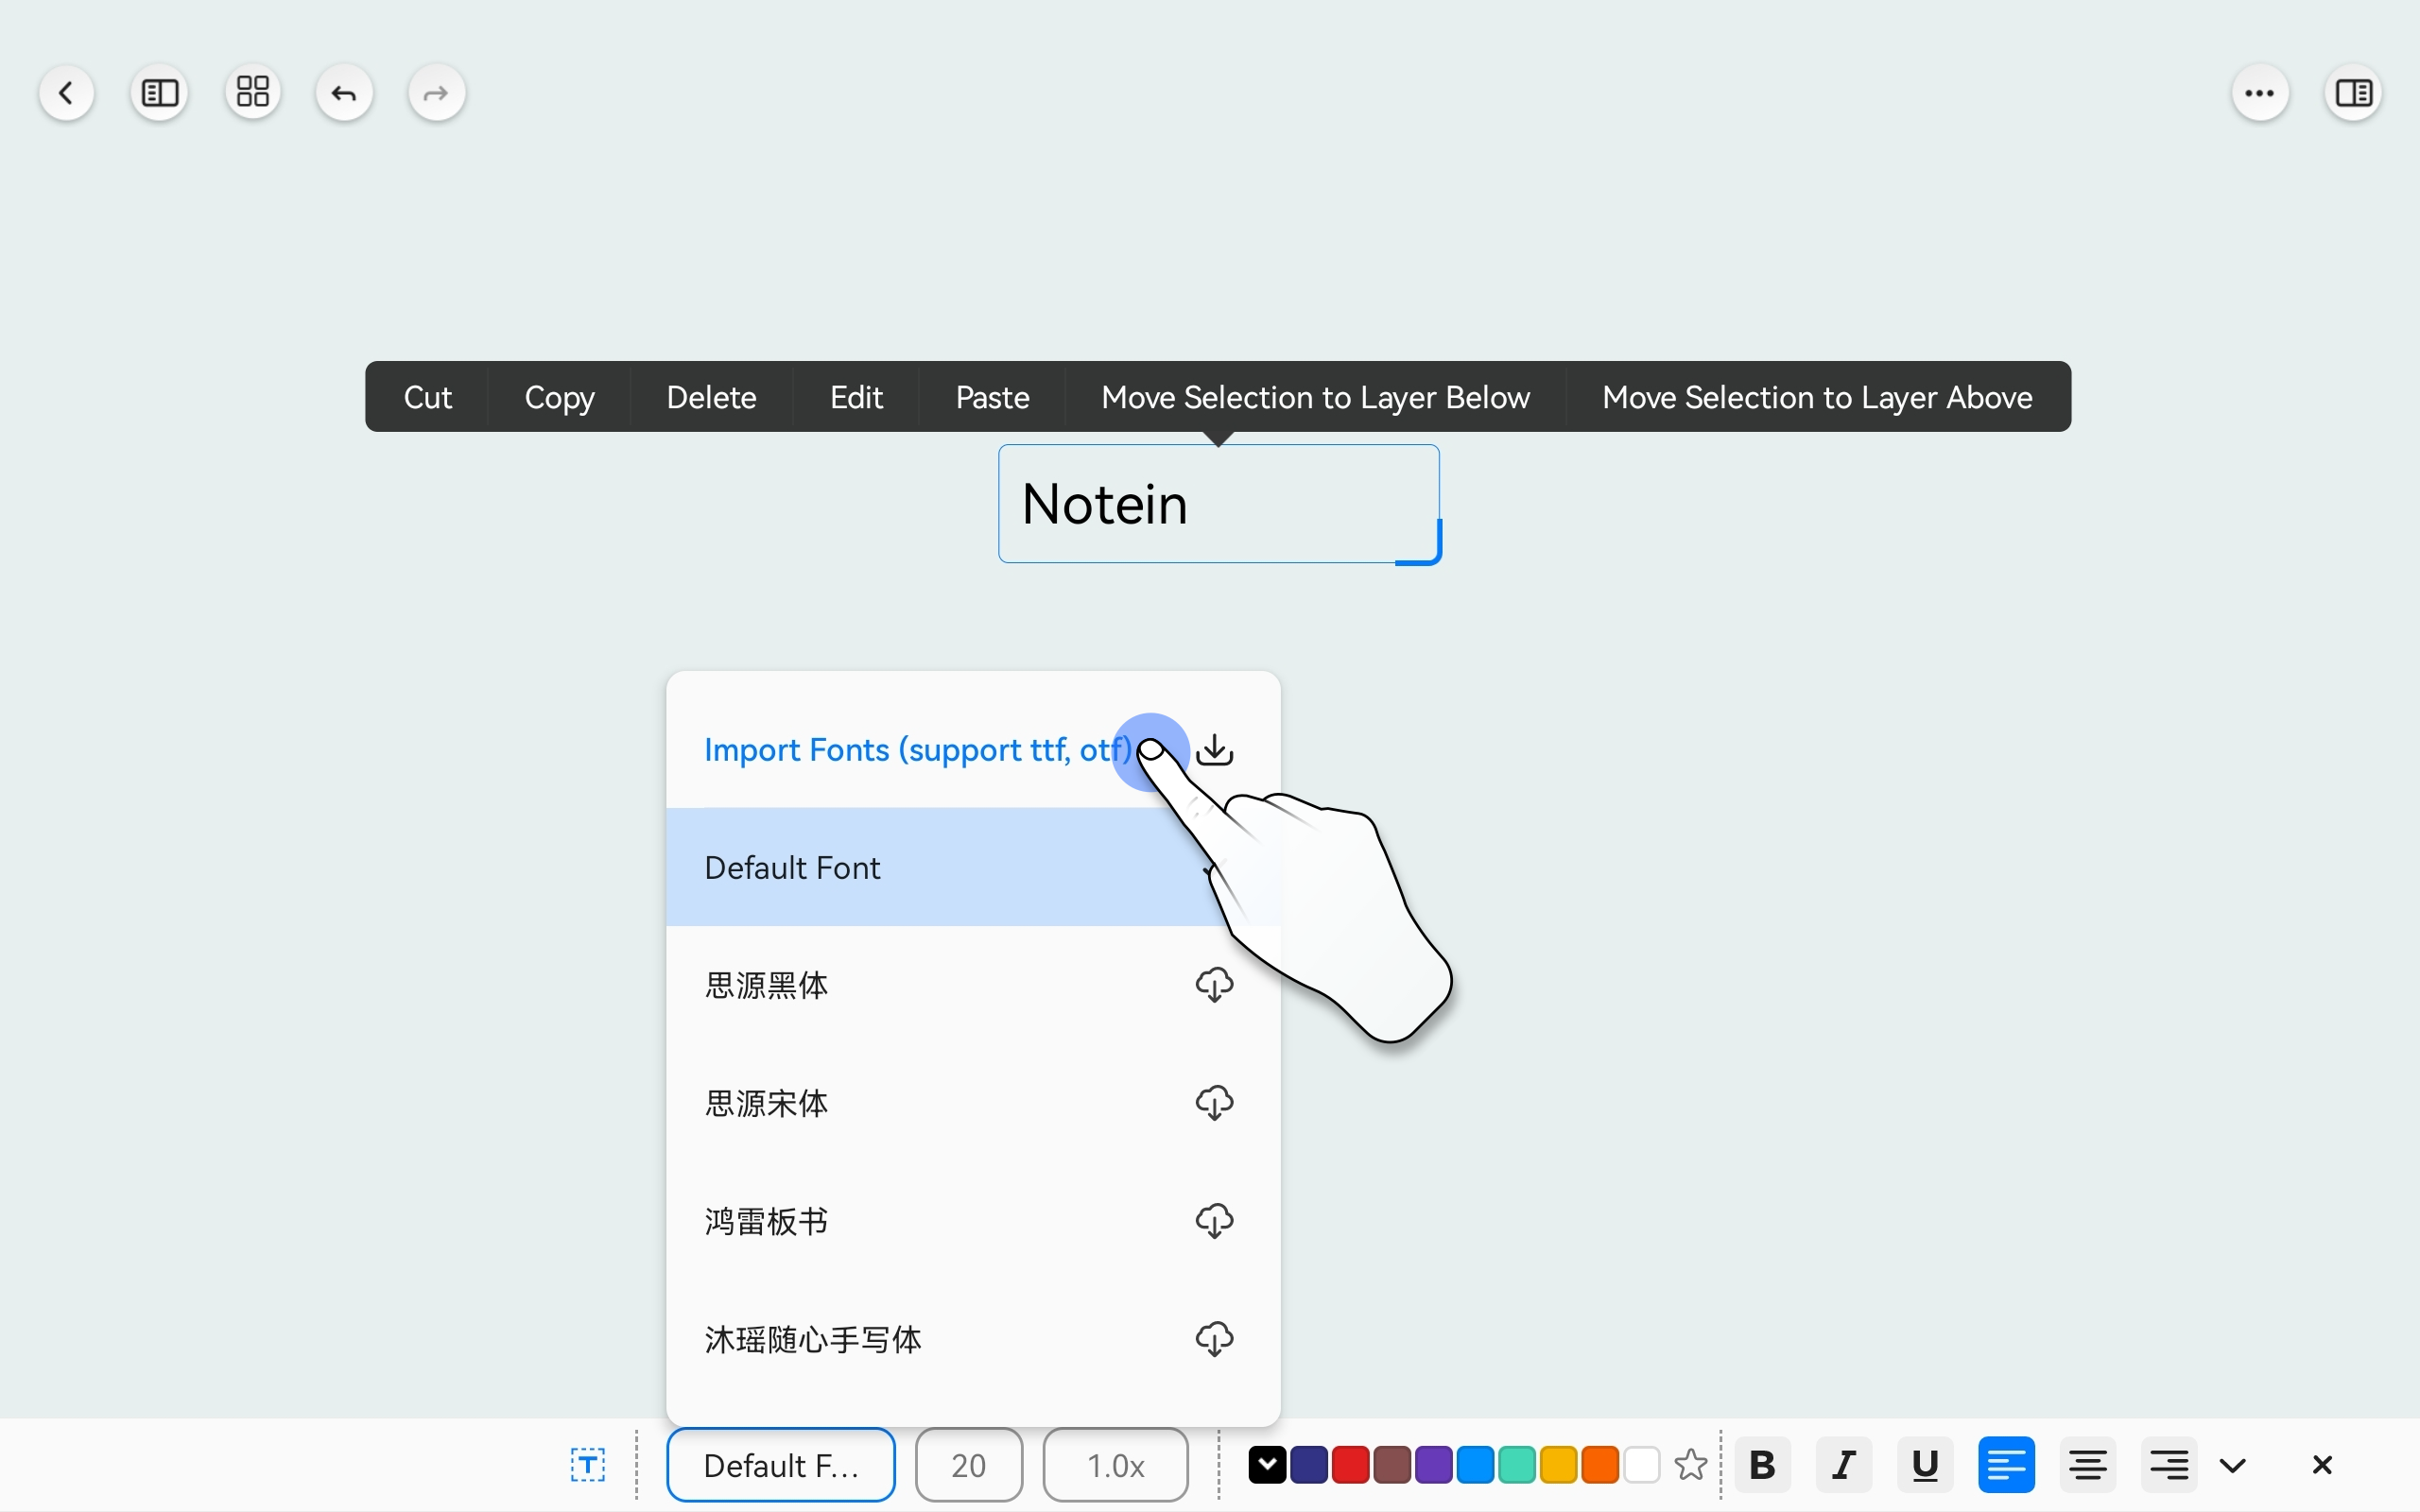This screenshot has height=1512, width=2420.
Task: Open the Default Font dropdown
Action: pyautogui.click(x=781, y=1465)
